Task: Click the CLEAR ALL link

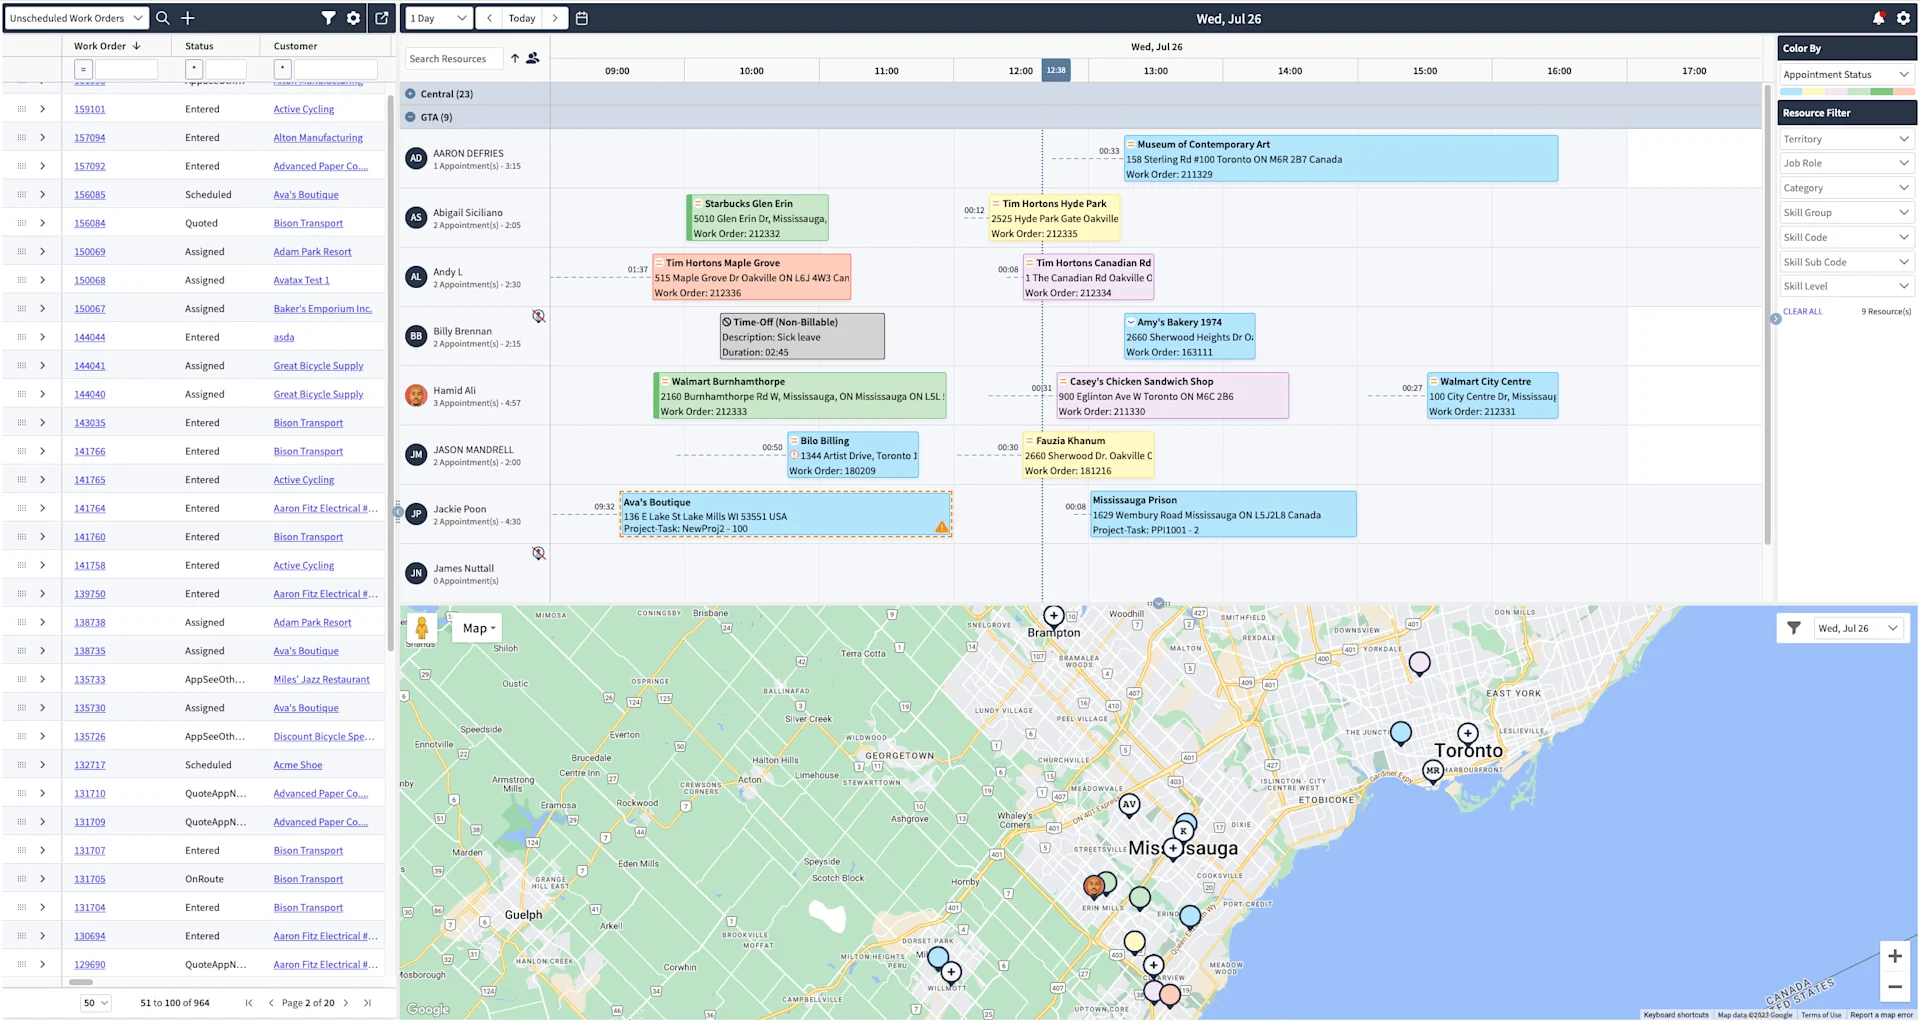Action: pos(1803,312)
